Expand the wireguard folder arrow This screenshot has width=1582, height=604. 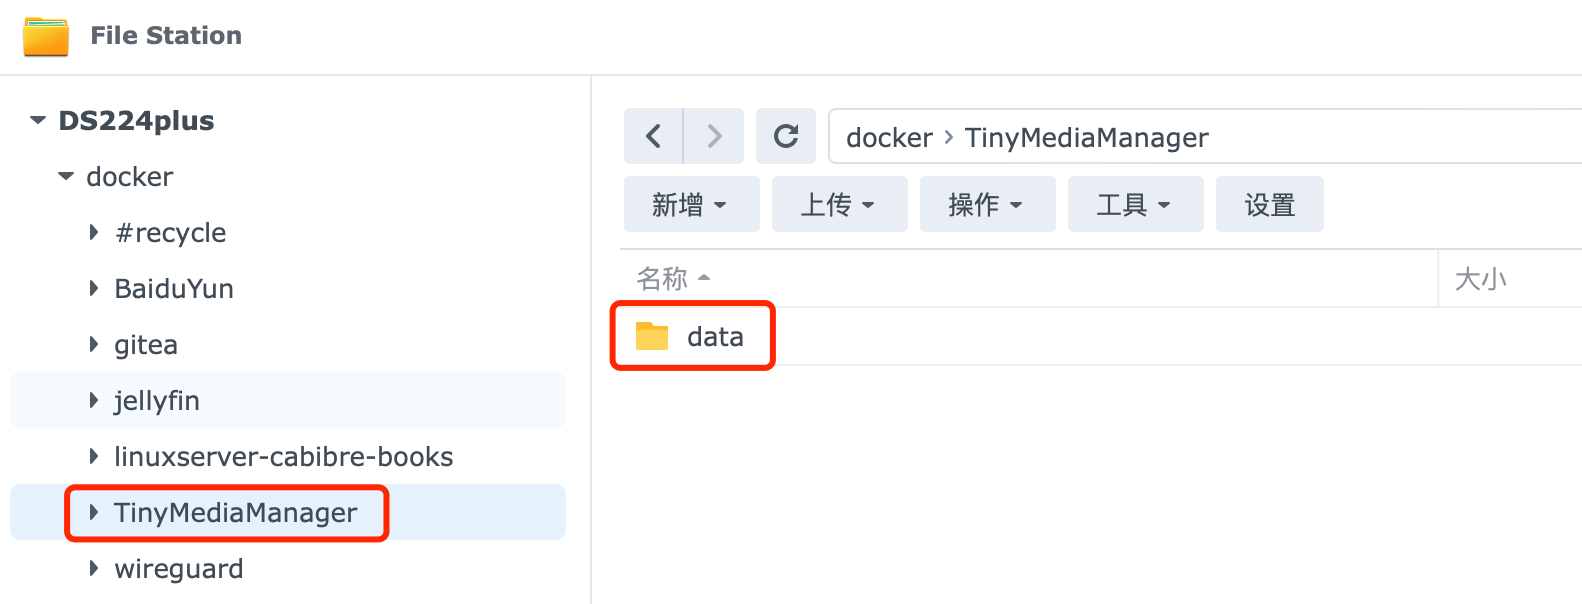[x=94, y=569]
